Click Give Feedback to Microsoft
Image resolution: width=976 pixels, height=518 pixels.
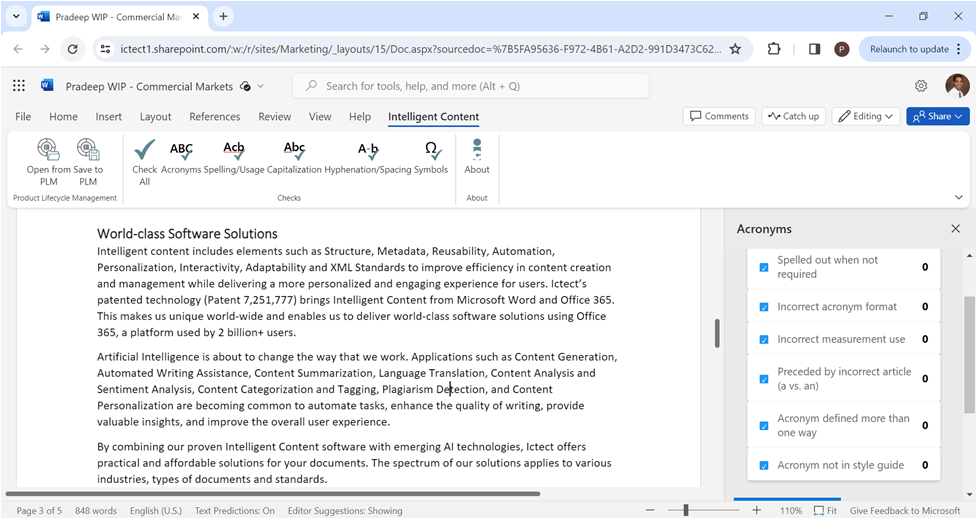coord(905,511)
